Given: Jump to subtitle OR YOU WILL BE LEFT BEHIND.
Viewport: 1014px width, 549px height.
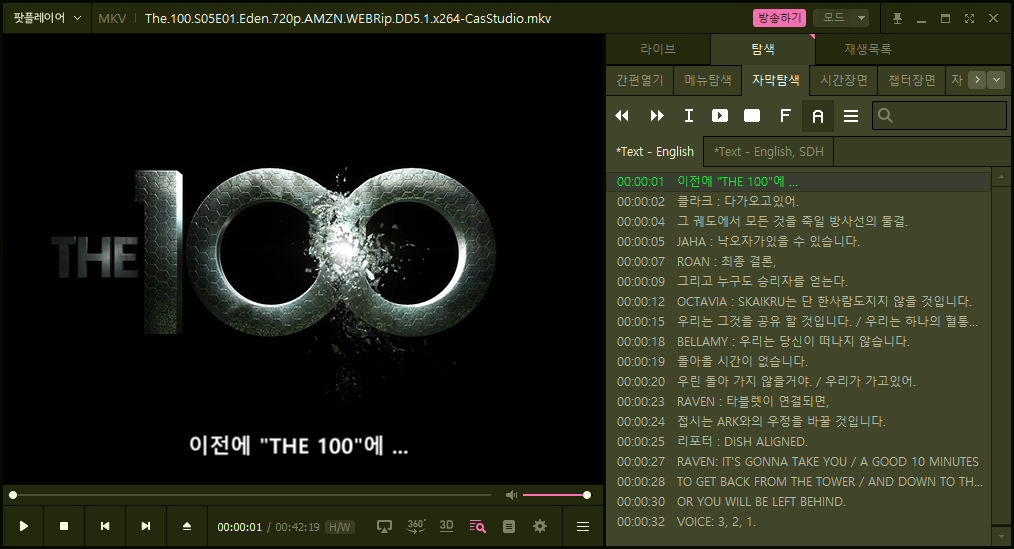Looking at the screenshot, I should click(799, 502).
